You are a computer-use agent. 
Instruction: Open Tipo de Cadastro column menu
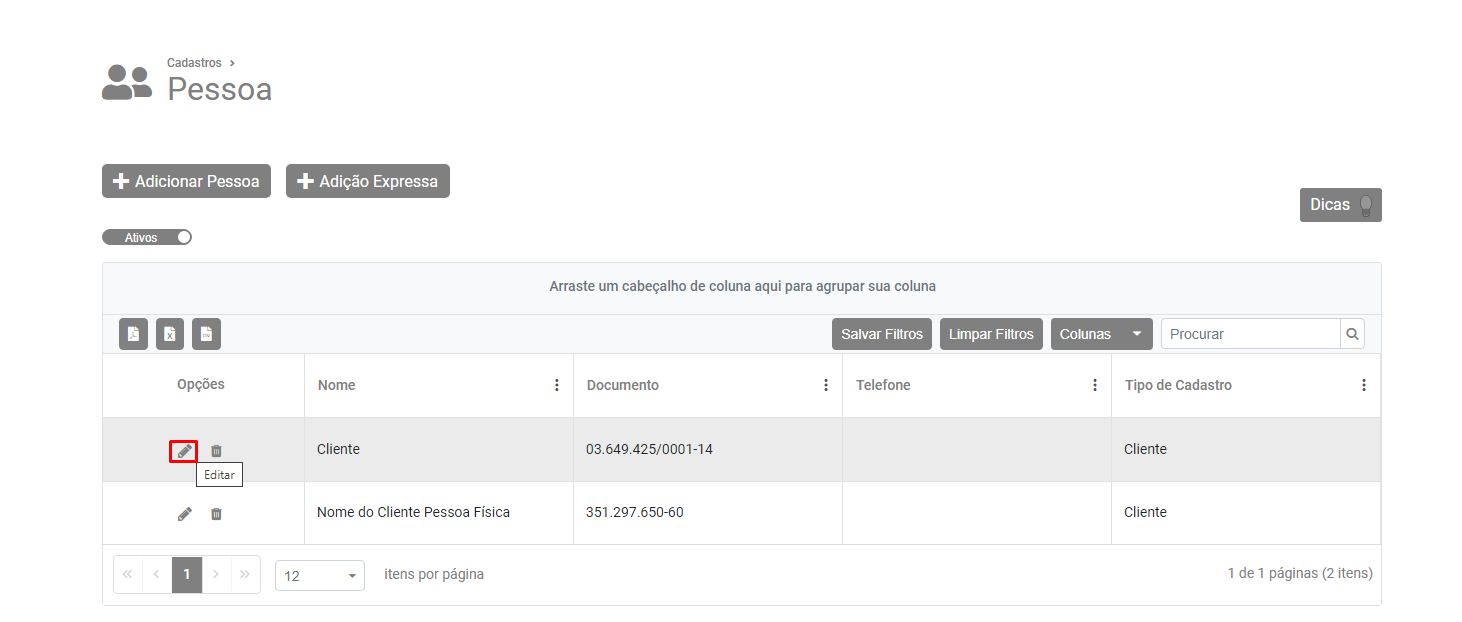(1364, 385)
